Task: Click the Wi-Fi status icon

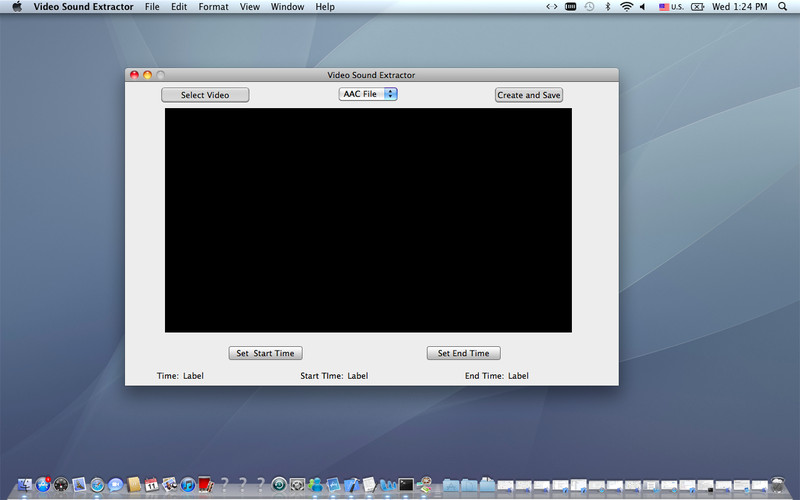Action: click(626, 7)
